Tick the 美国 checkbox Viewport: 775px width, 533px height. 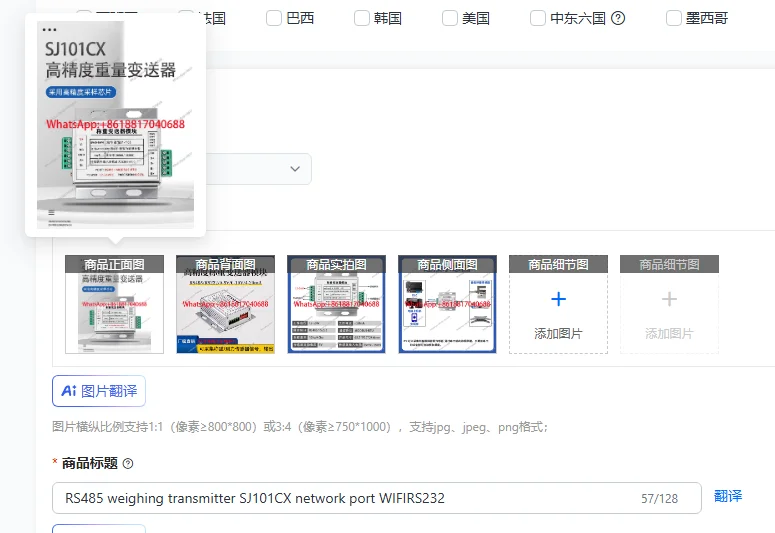(x=450, y=18)
